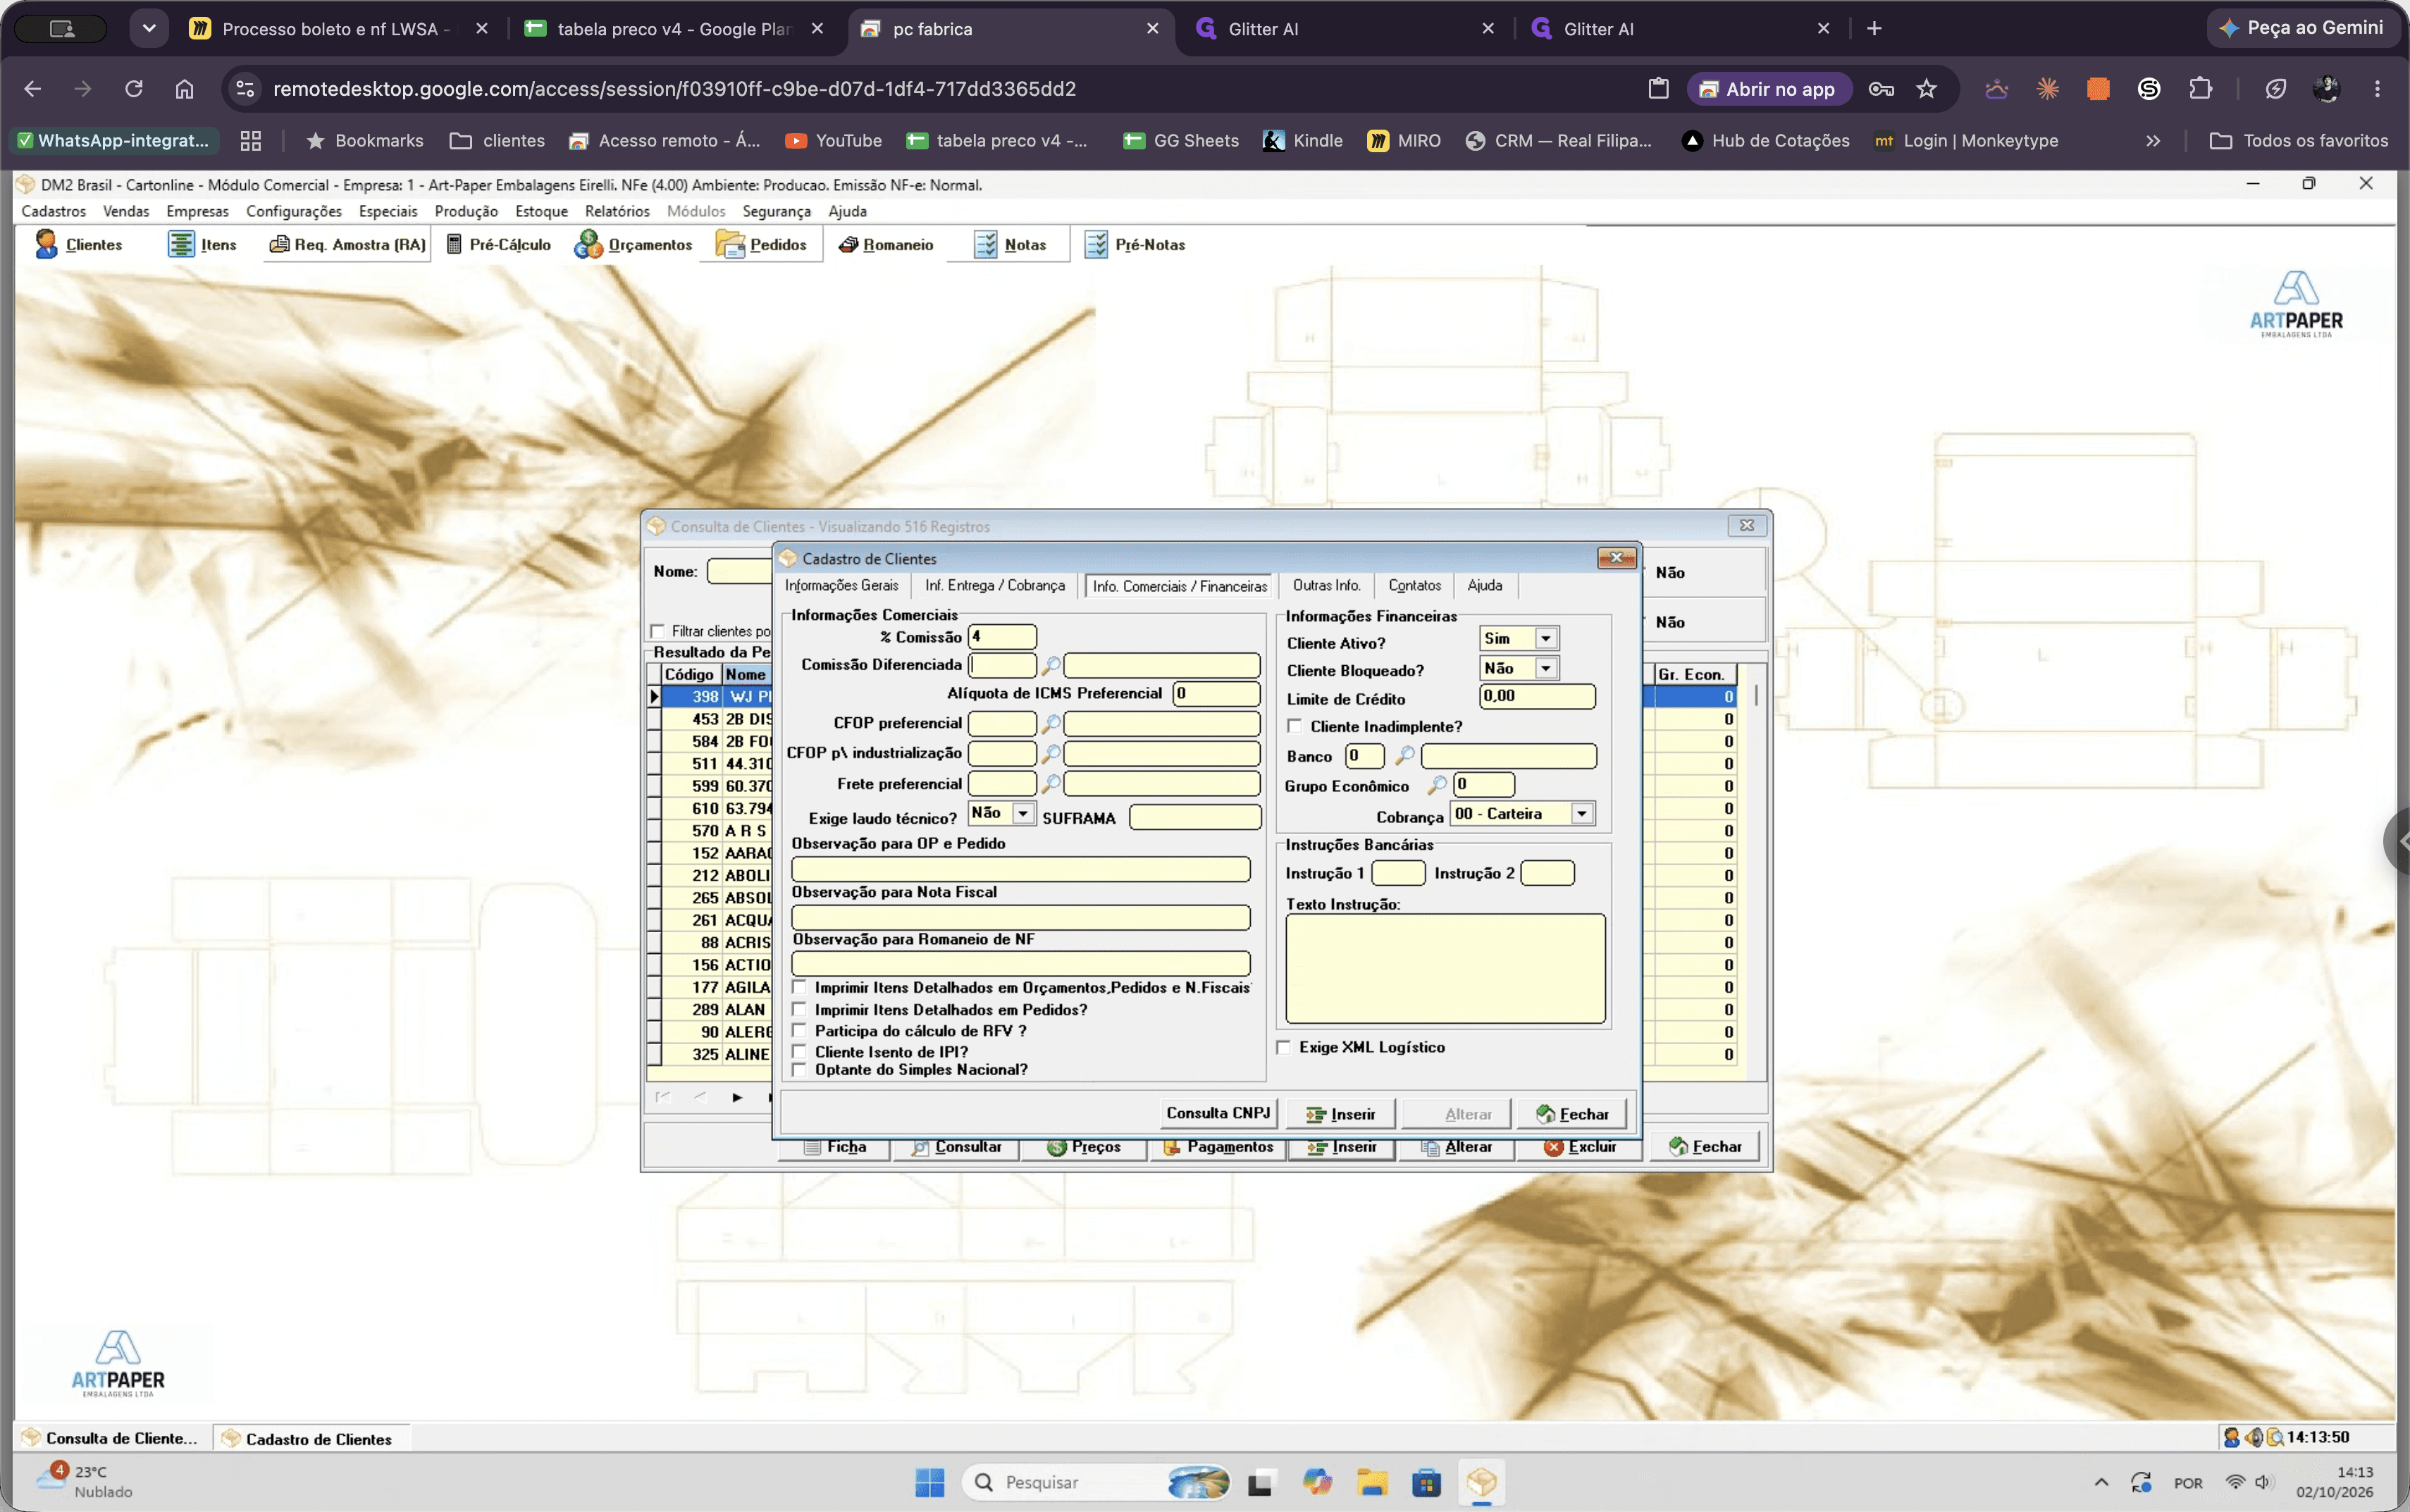
Task: Check Participa do cálculo de RFV
Action: (x=799, y=1030)
